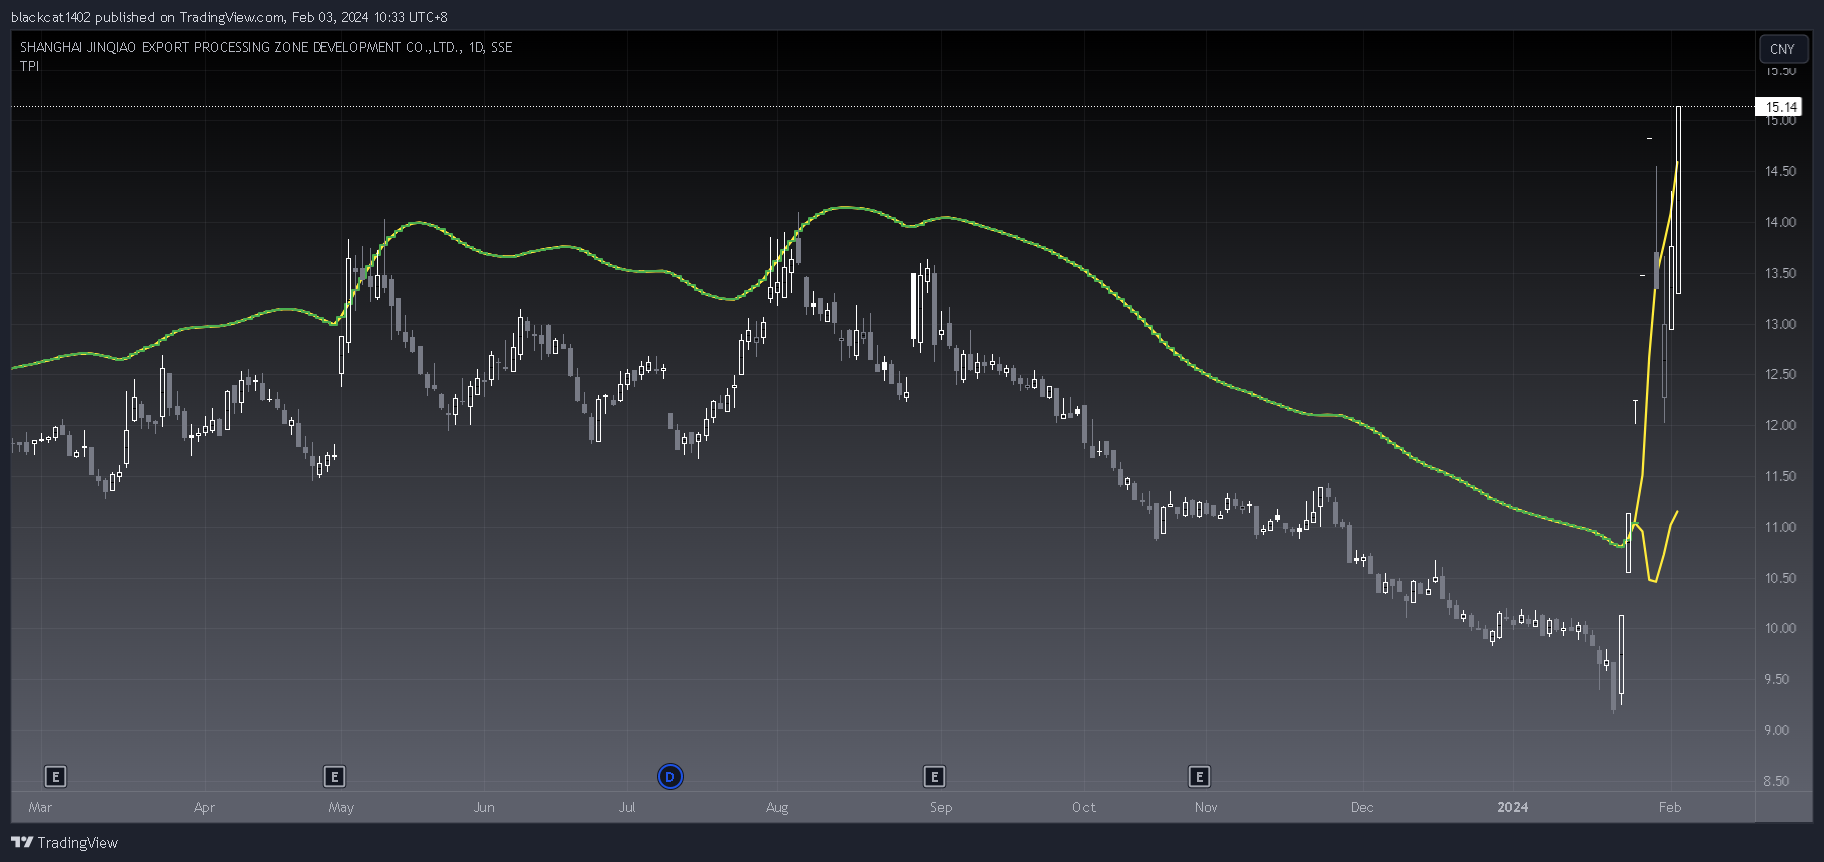Click the earnings marker near March
Viewport: 1824px width, 862px height.
(56, 777)
